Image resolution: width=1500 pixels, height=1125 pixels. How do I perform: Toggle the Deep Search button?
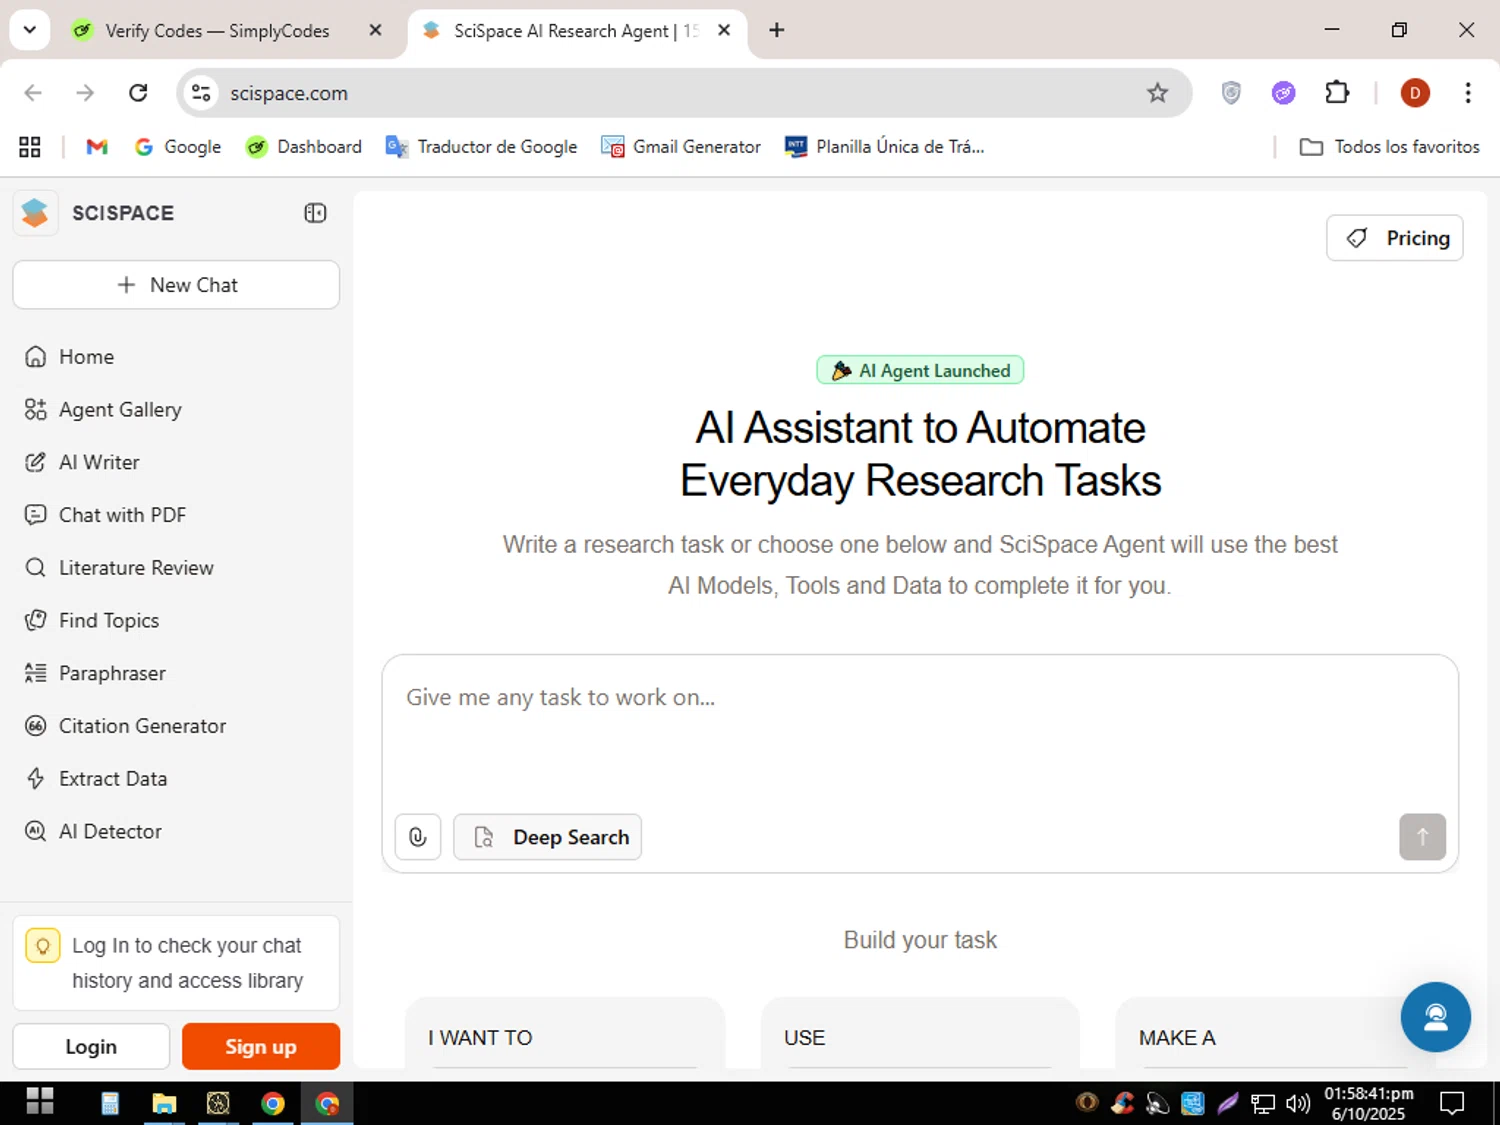point(547,837)
